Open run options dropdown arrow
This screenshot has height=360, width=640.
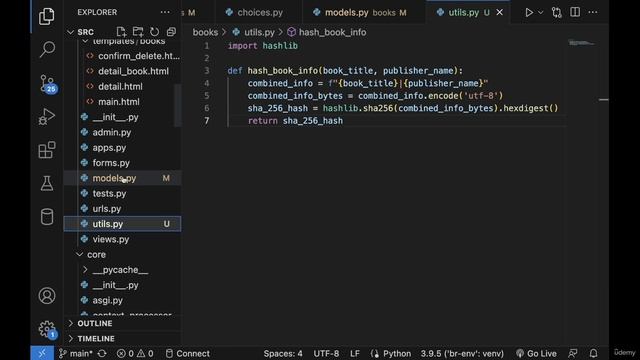540,13
